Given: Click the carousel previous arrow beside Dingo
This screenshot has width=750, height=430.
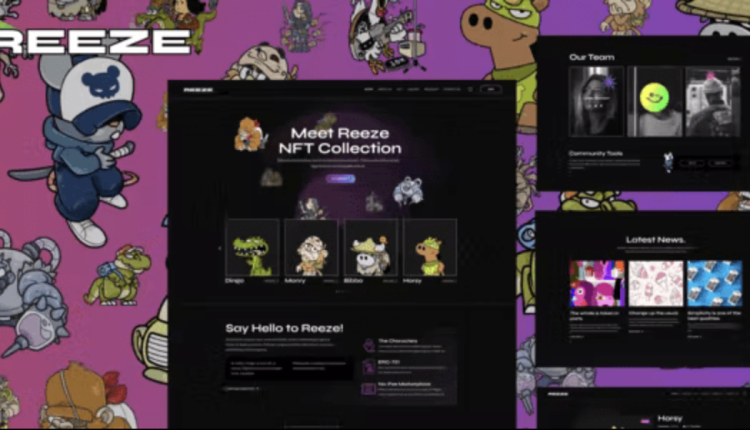Looking at the screenshot, I should 220,248.
